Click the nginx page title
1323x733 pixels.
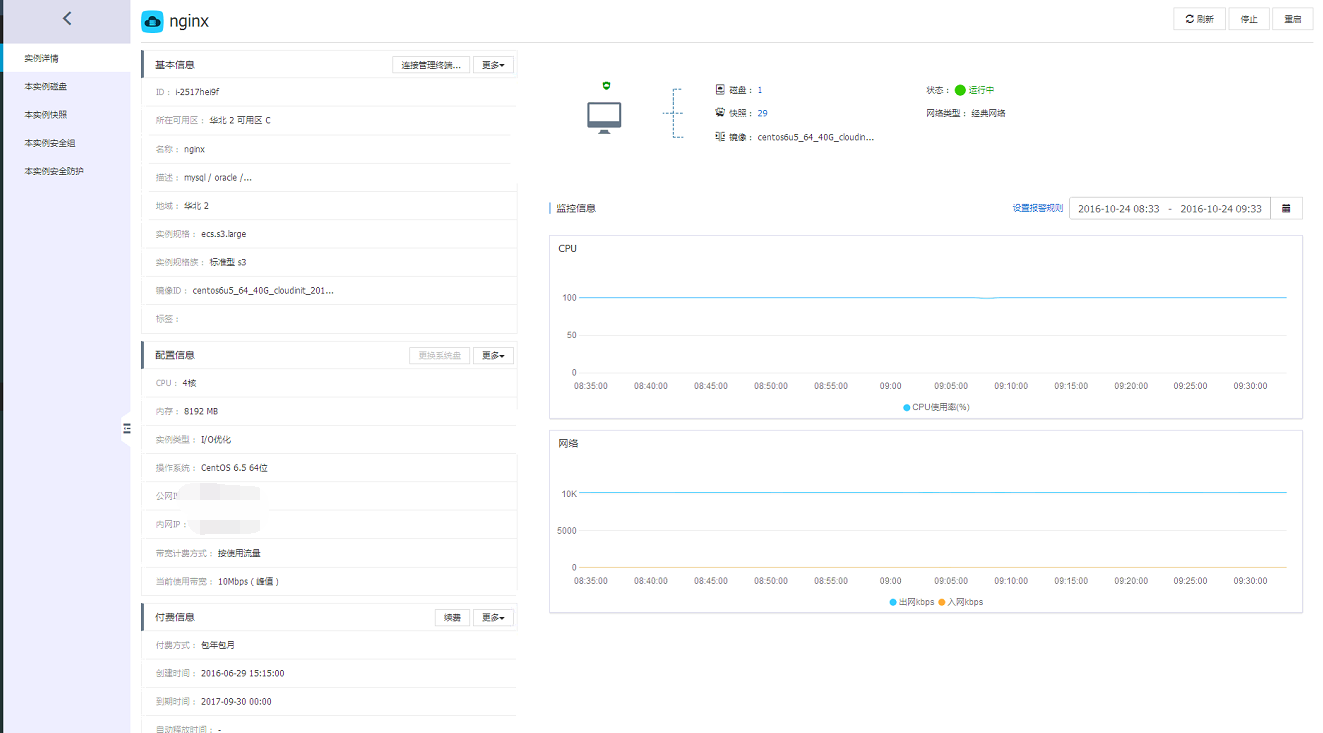189,21
